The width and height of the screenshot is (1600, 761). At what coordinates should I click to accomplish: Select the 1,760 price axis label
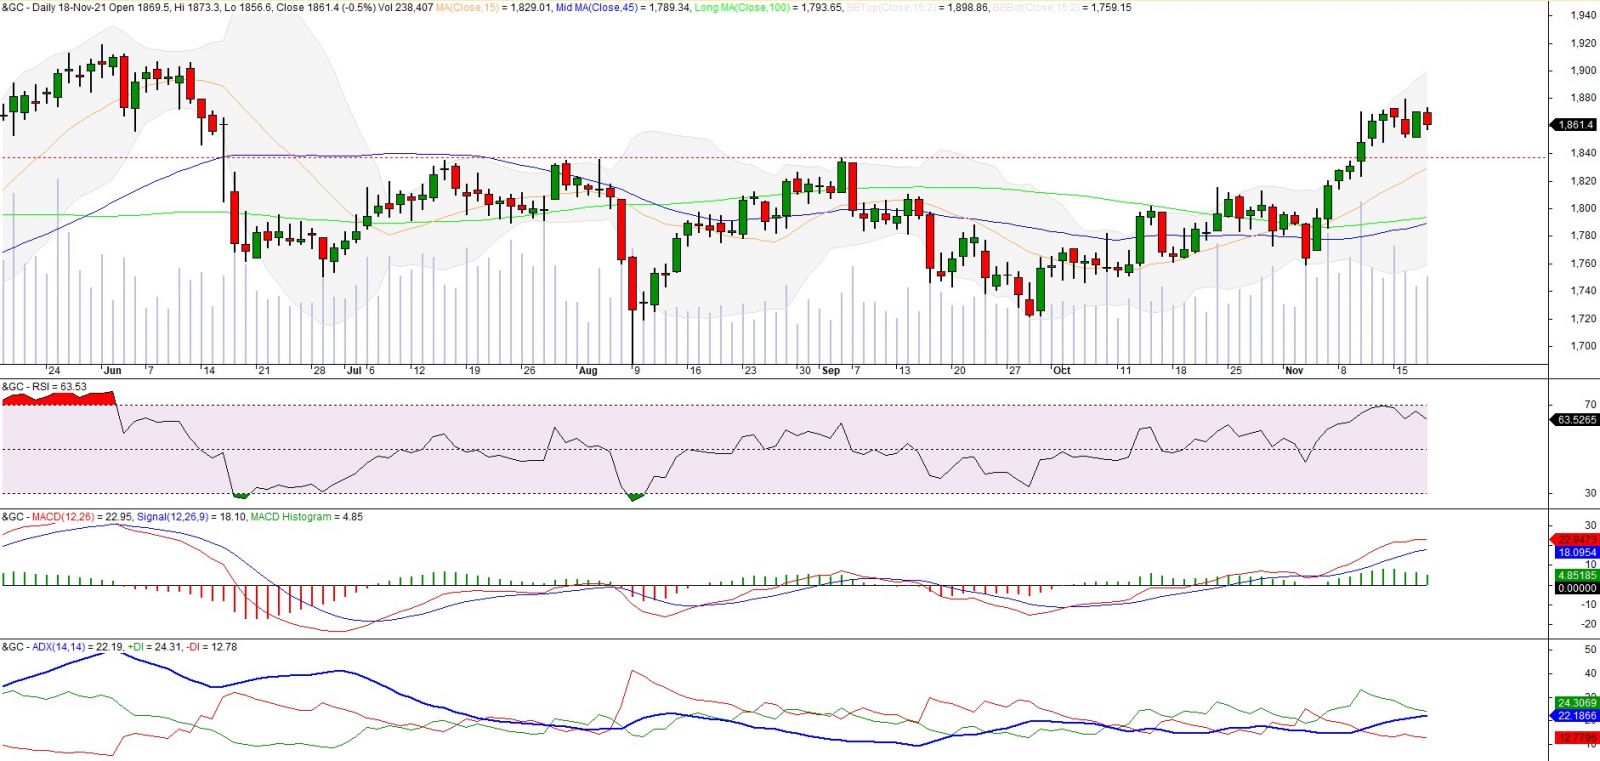[x=1583, y=263]
